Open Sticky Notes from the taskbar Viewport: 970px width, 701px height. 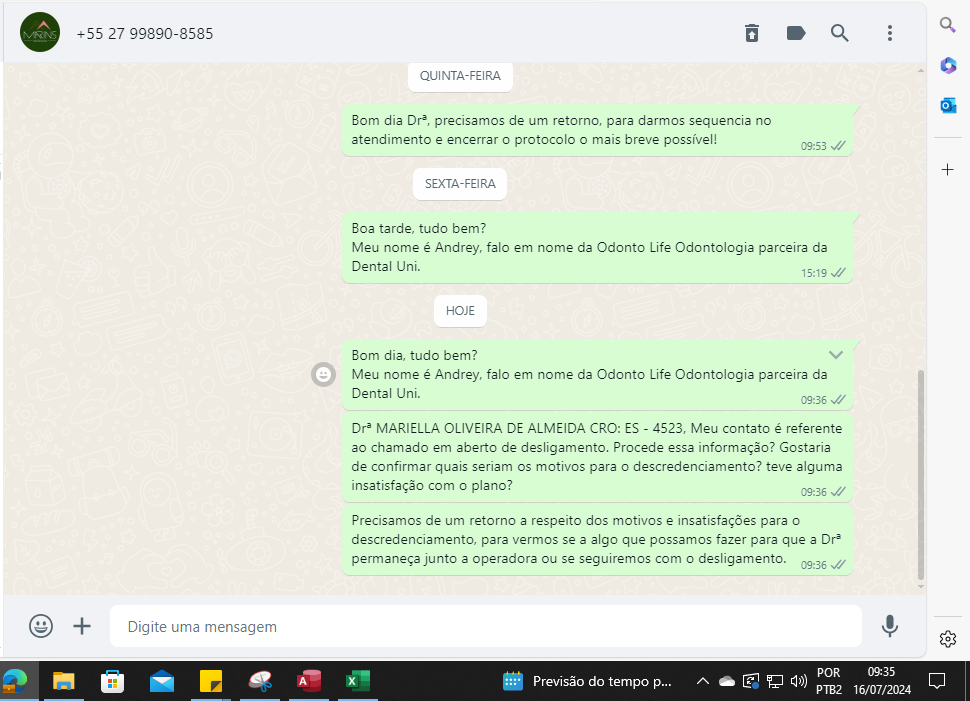[210, 681]
